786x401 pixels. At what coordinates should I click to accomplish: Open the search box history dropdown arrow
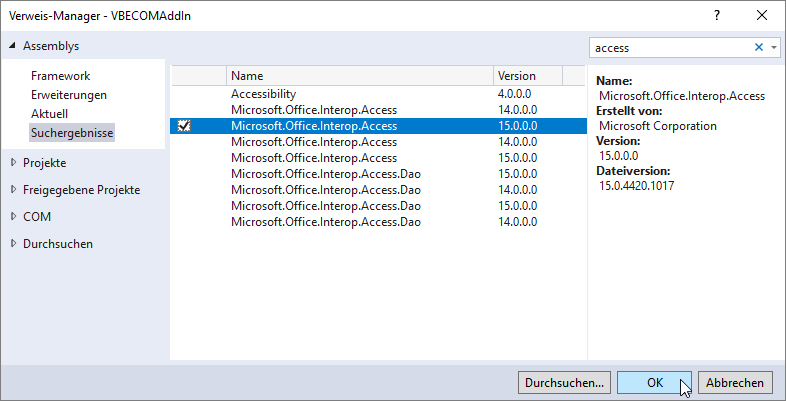[x=774, y=48]
